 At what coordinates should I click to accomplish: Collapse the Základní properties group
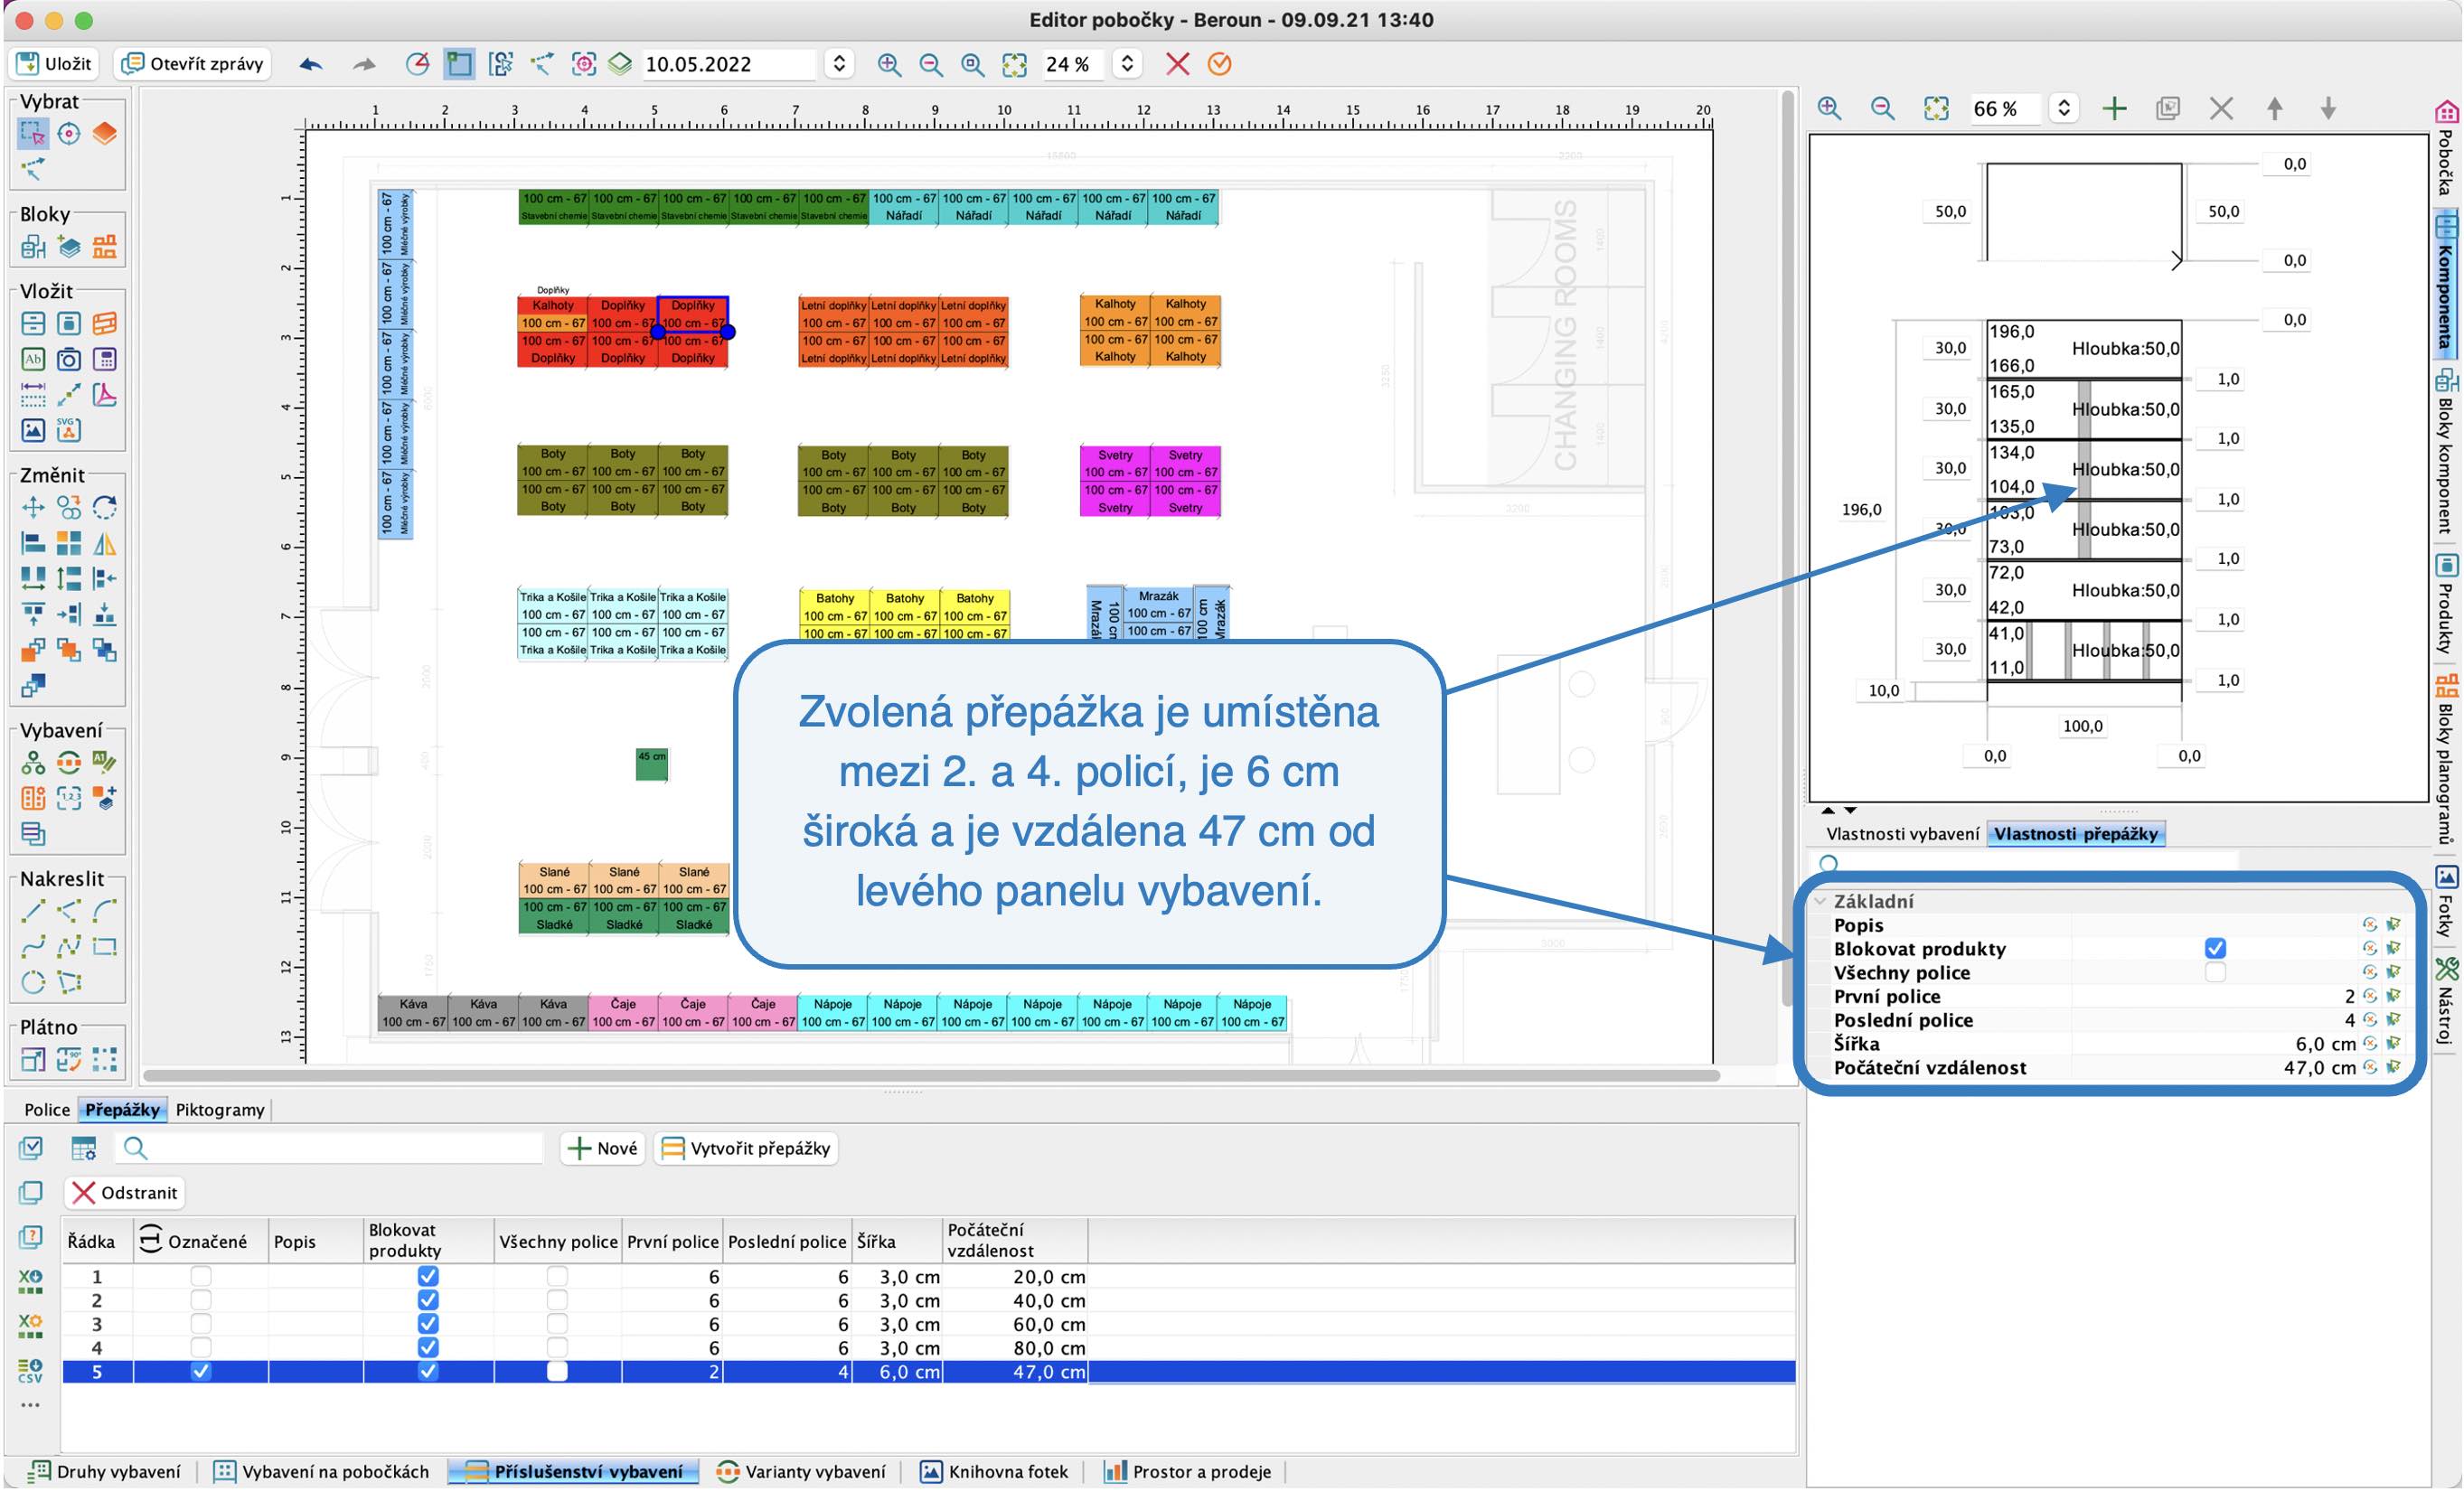point(1821,901)
